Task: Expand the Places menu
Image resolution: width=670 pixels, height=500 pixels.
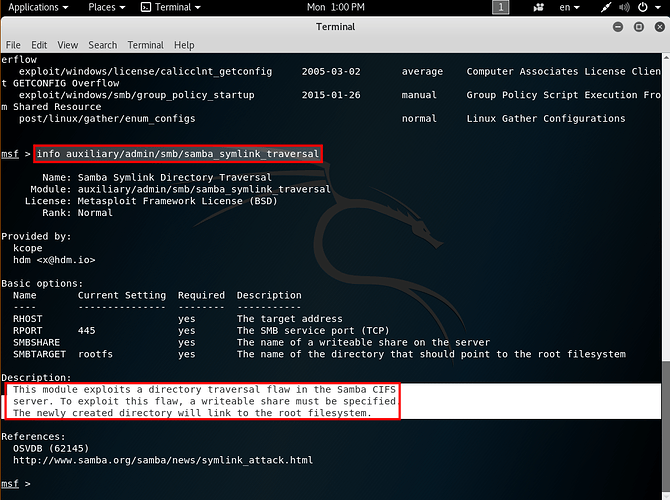Action: [x=106, y=7]
